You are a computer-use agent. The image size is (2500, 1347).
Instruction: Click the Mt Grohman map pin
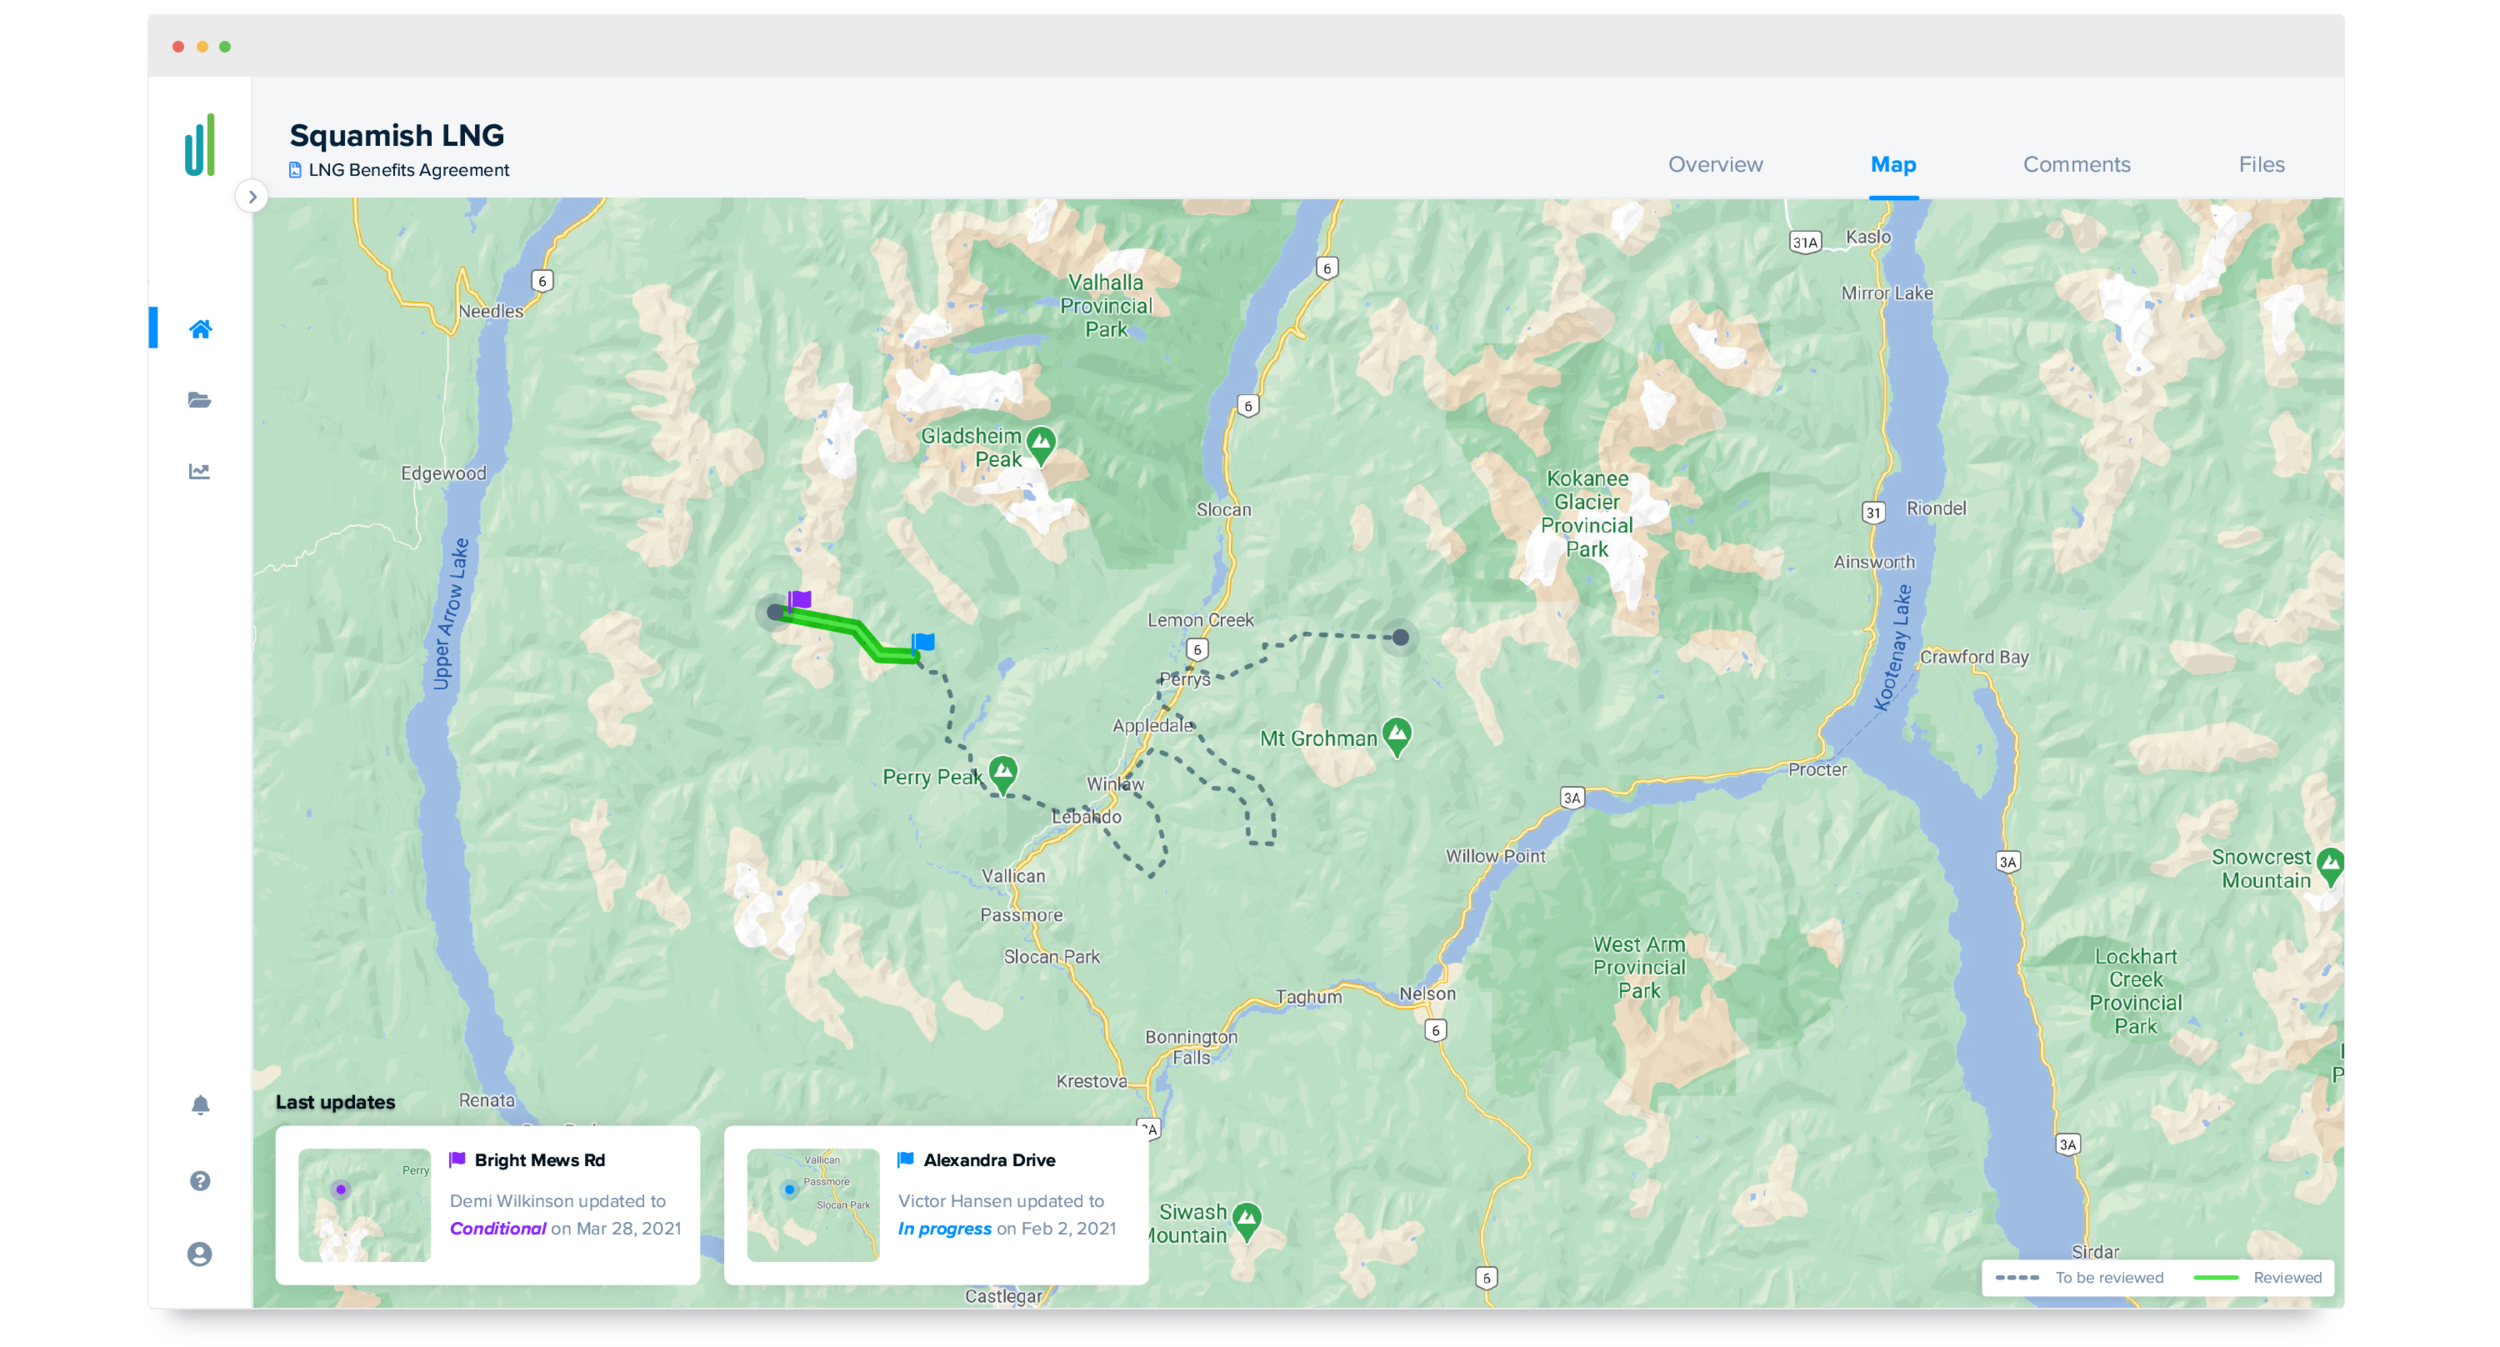(x=1397, y=737)
